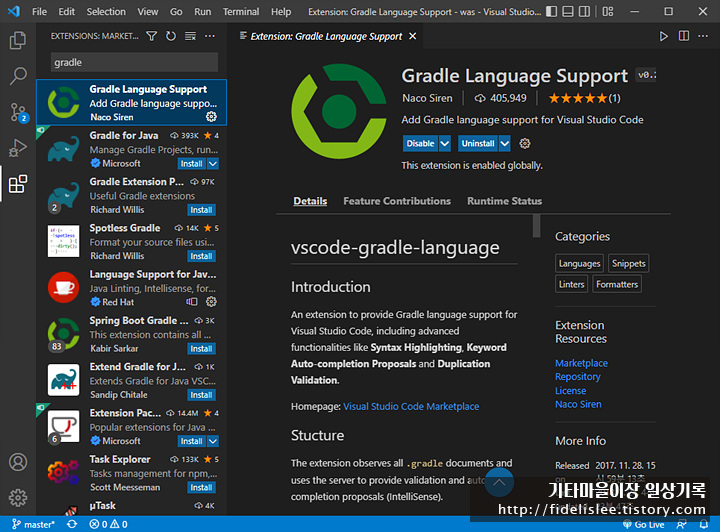720x532 pixels.
Task: Toggle secondary side bar layout icon
Action: [584, 11]
